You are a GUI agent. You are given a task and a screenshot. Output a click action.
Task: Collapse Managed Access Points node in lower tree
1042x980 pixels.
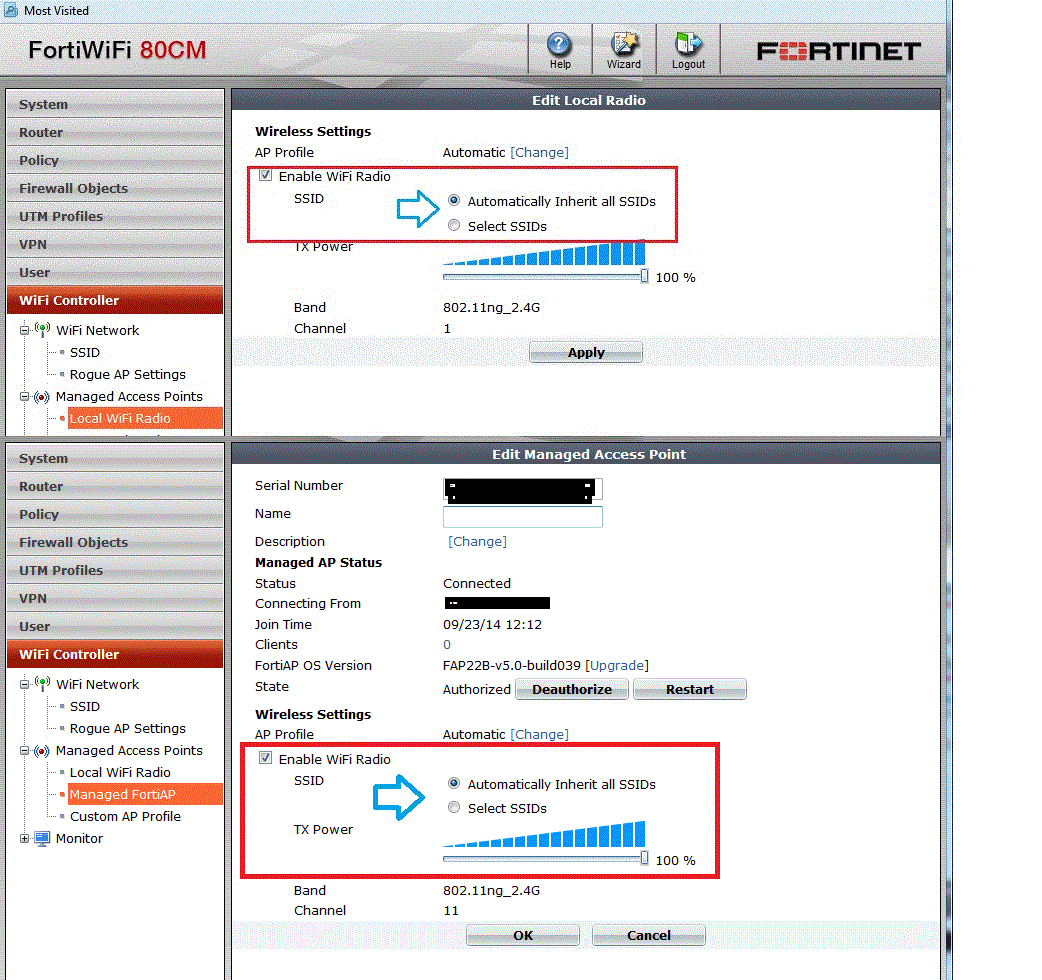pyautogui.click(x=24, y=751)
